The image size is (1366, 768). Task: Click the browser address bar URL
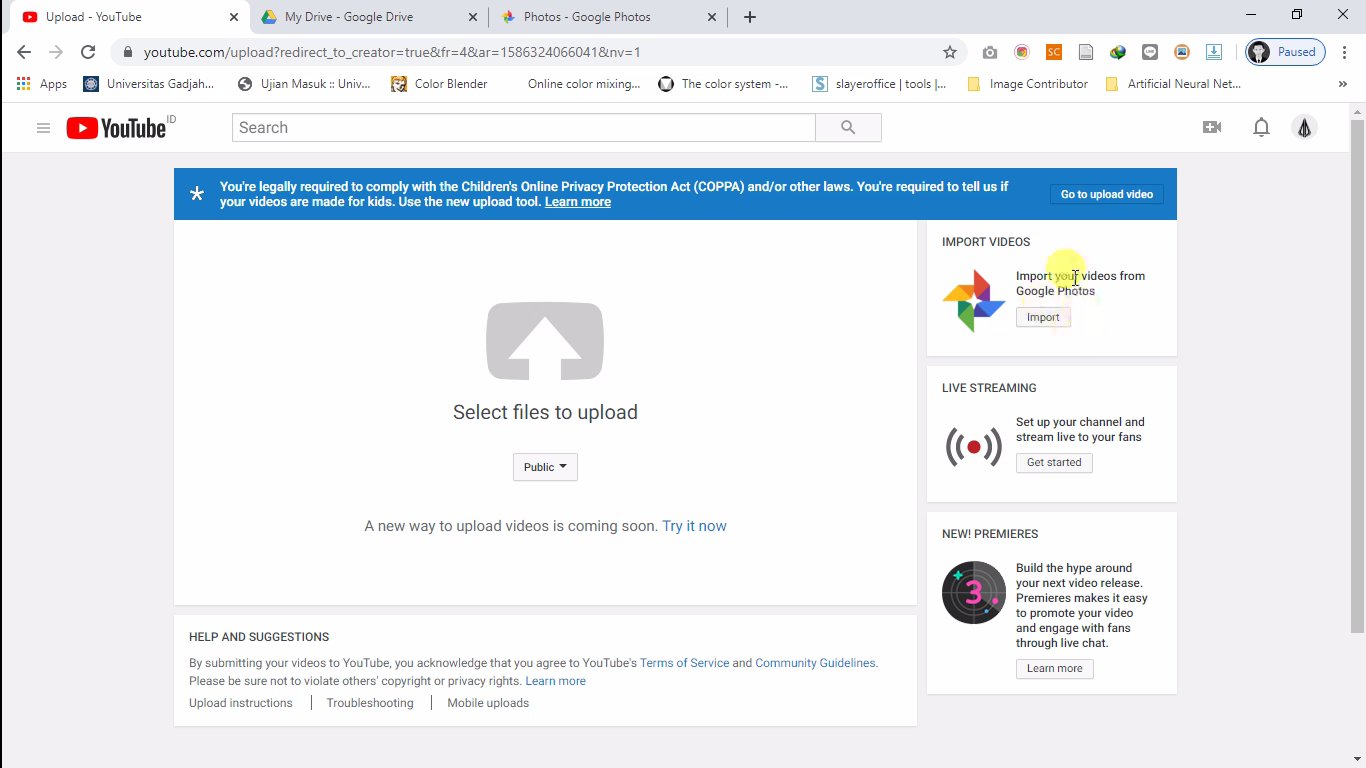[392, 52]
